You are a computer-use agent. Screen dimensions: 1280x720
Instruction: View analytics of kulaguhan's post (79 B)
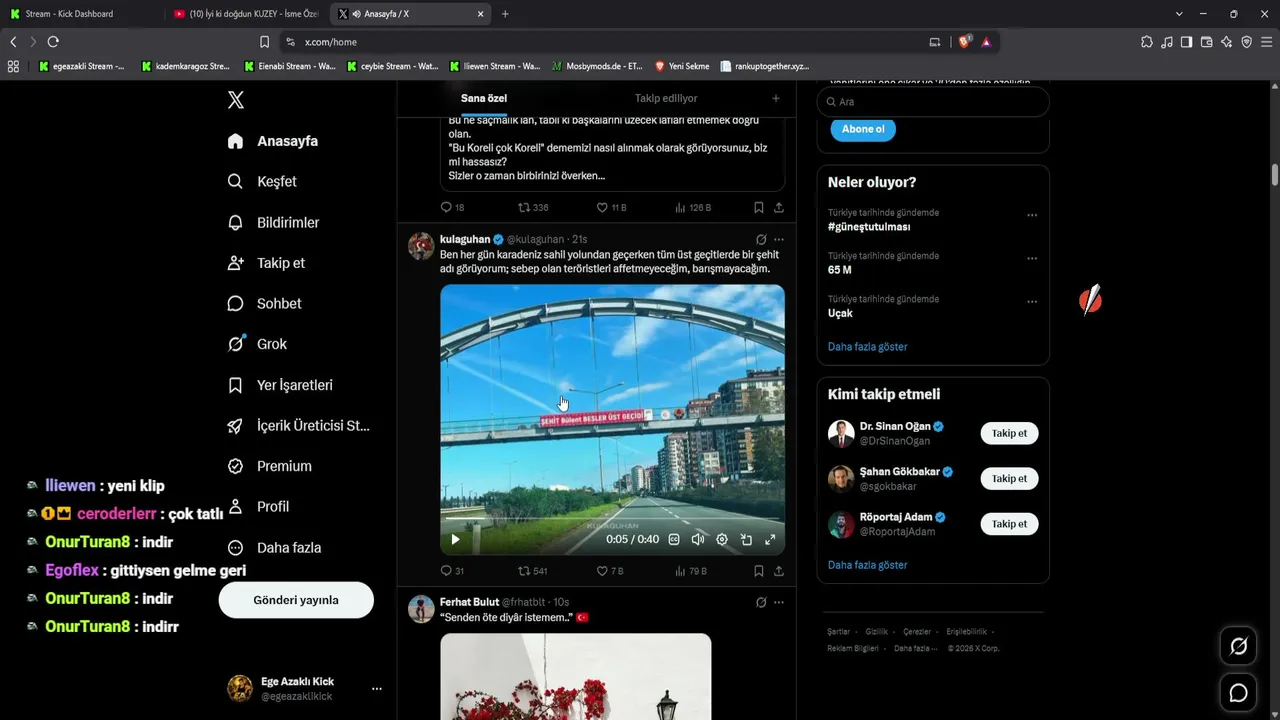coord(691,571)
